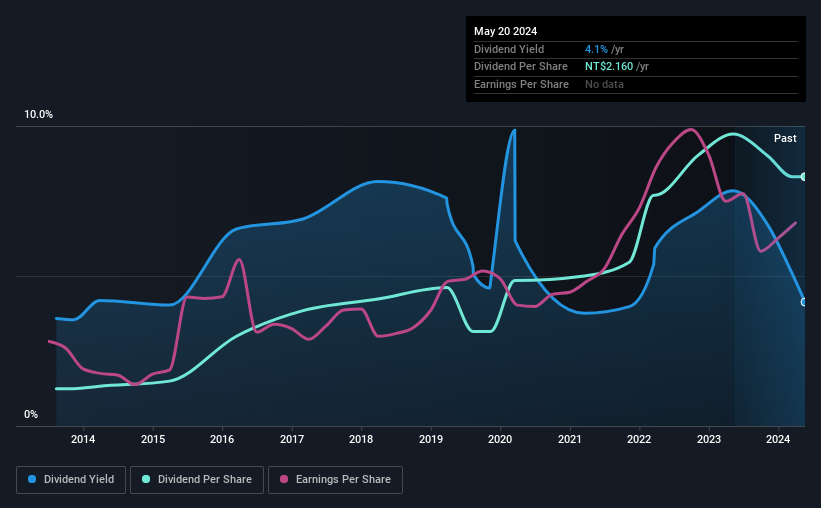
Task: Click the 10.0% y-axis label
Action: pyautogui.click(x=38, y=115)
